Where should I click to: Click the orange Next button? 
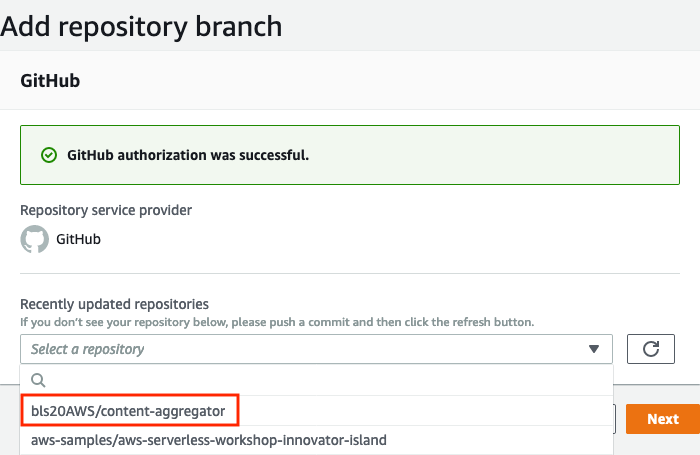pos(662,419)
